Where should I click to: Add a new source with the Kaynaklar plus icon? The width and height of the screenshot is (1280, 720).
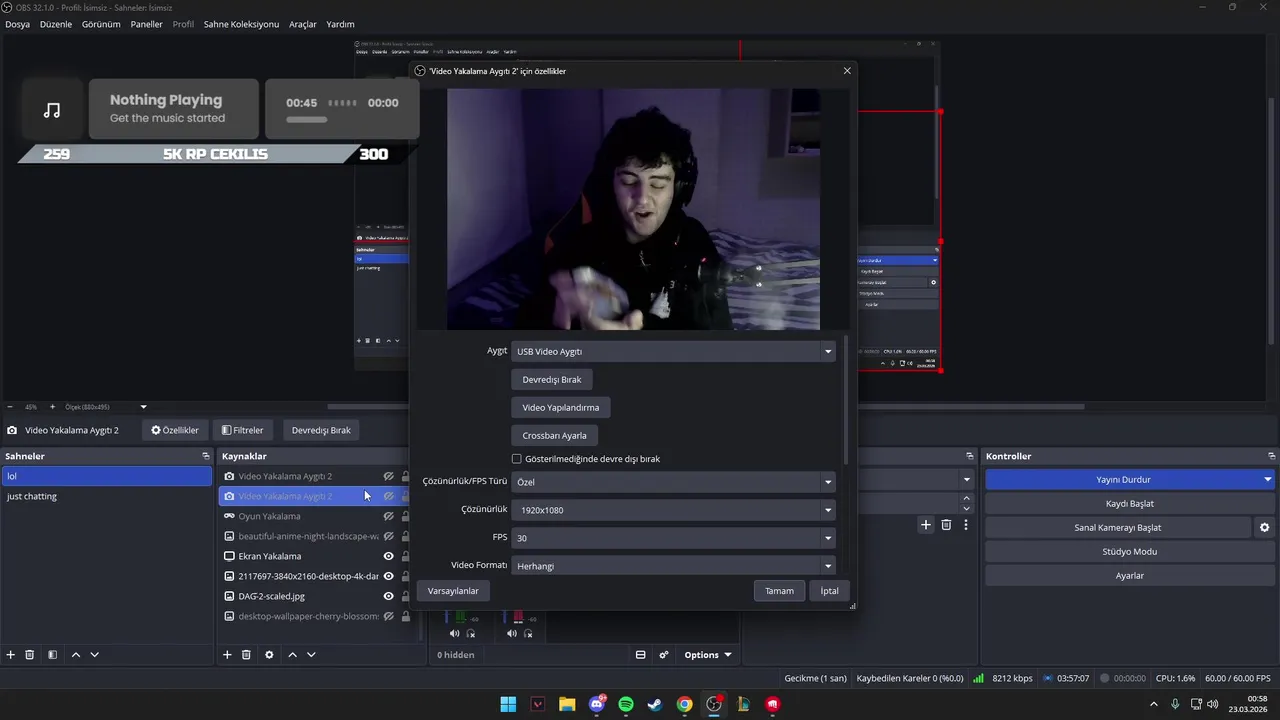tap(227, 655)
